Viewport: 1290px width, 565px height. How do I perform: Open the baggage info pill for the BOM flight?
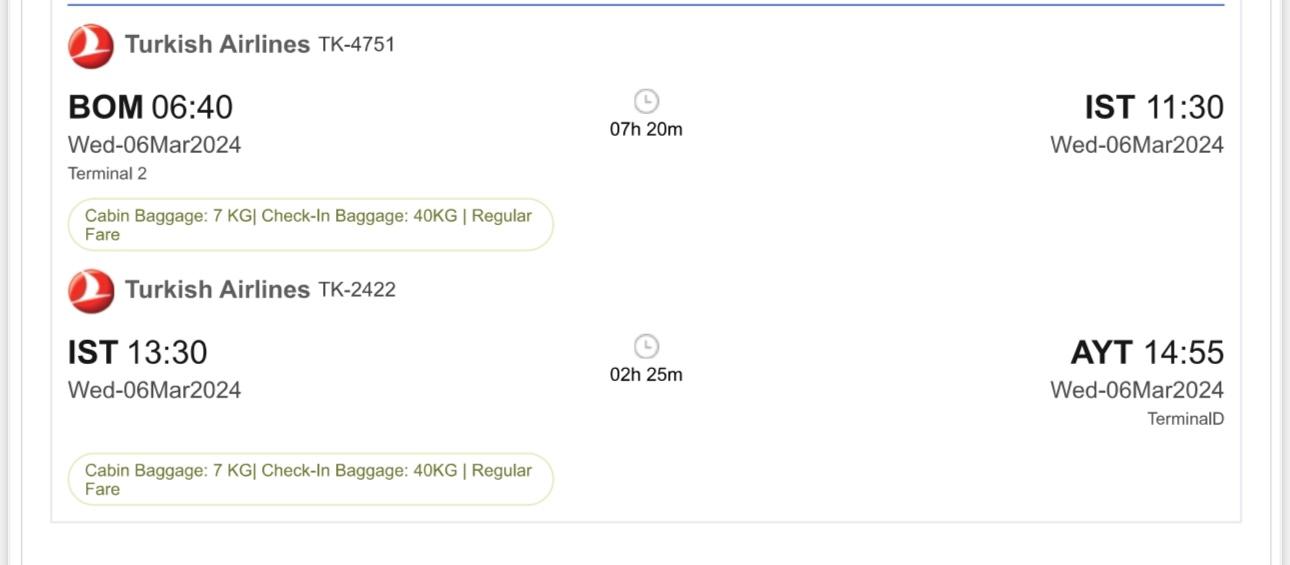tap(310, 225)
